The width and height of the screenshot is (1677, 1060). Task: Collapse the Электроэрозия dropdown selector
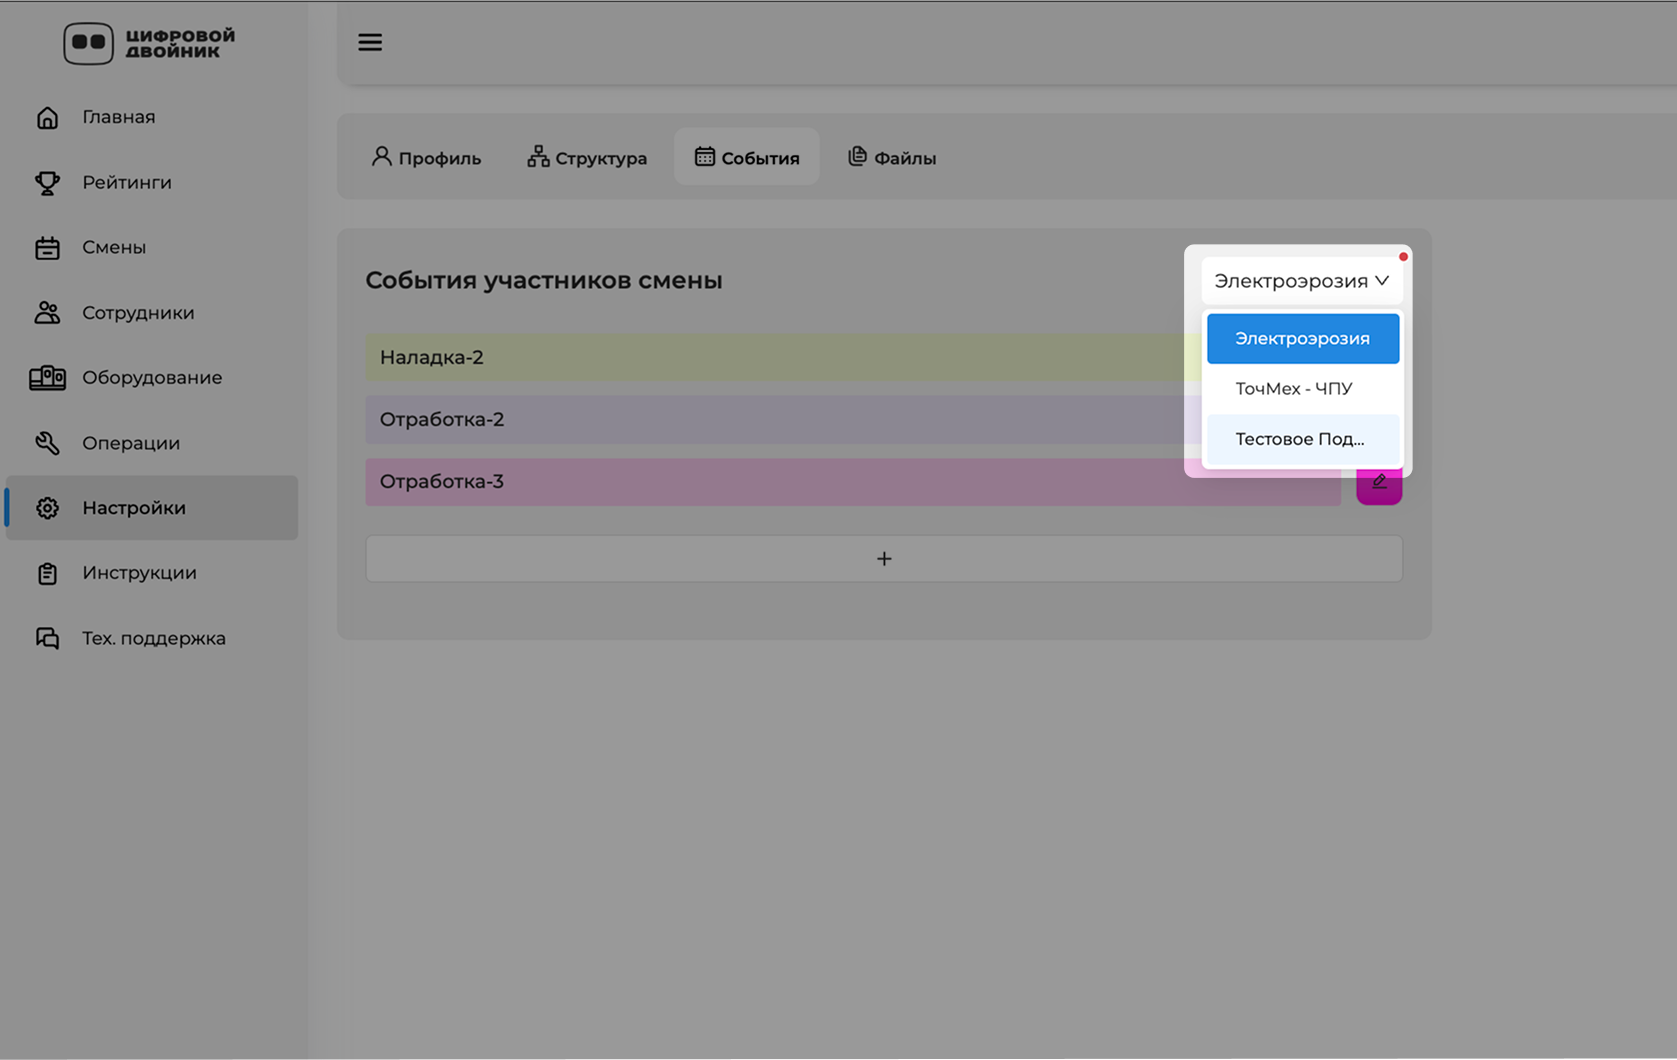pyautogui.click(x=1301, y=281)
